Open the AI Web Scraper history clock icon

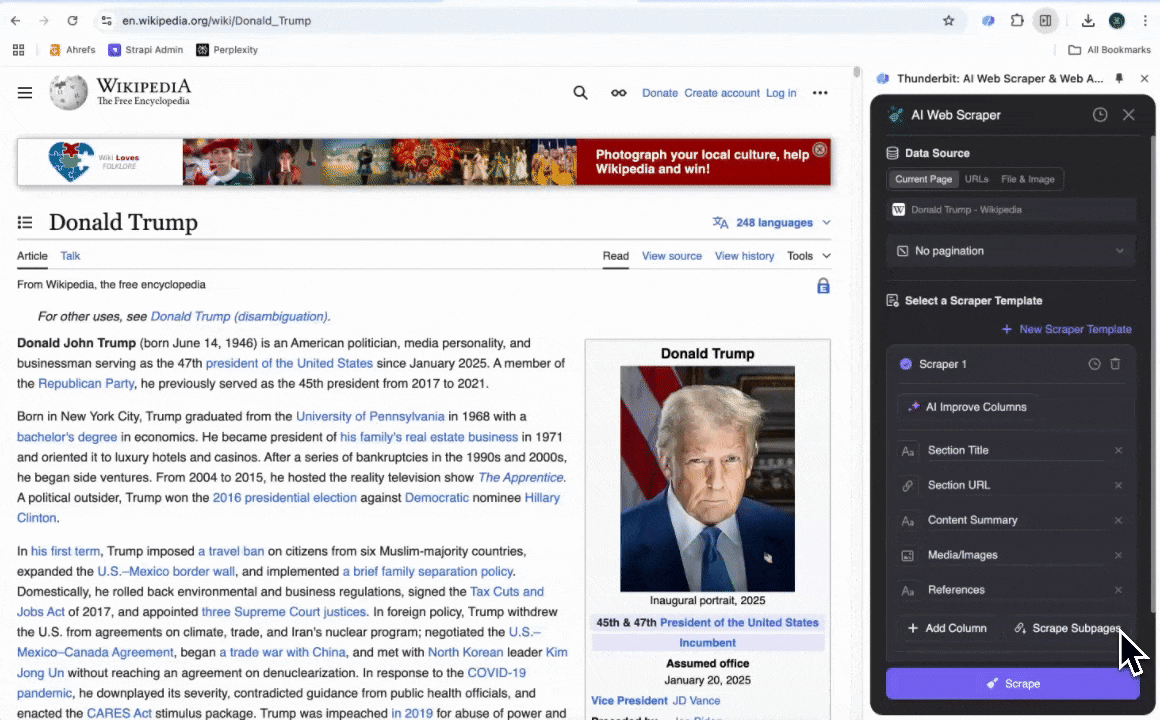[x=1100, y=115]
